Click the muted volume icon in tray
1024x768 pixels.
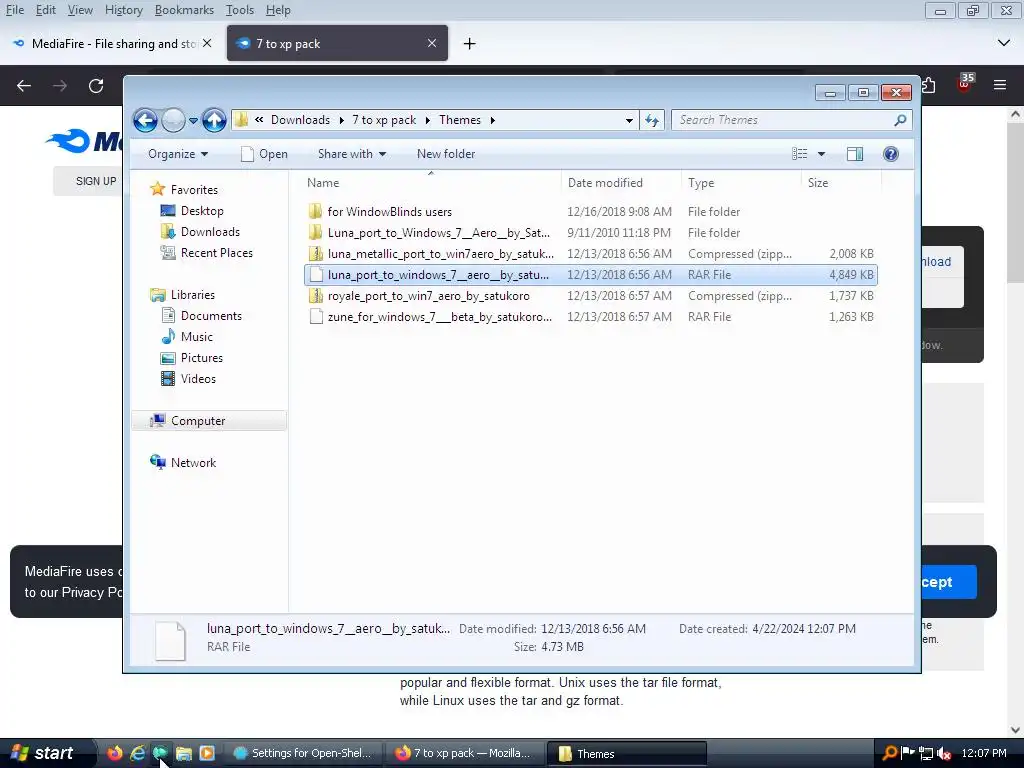[x=944, y=753]
